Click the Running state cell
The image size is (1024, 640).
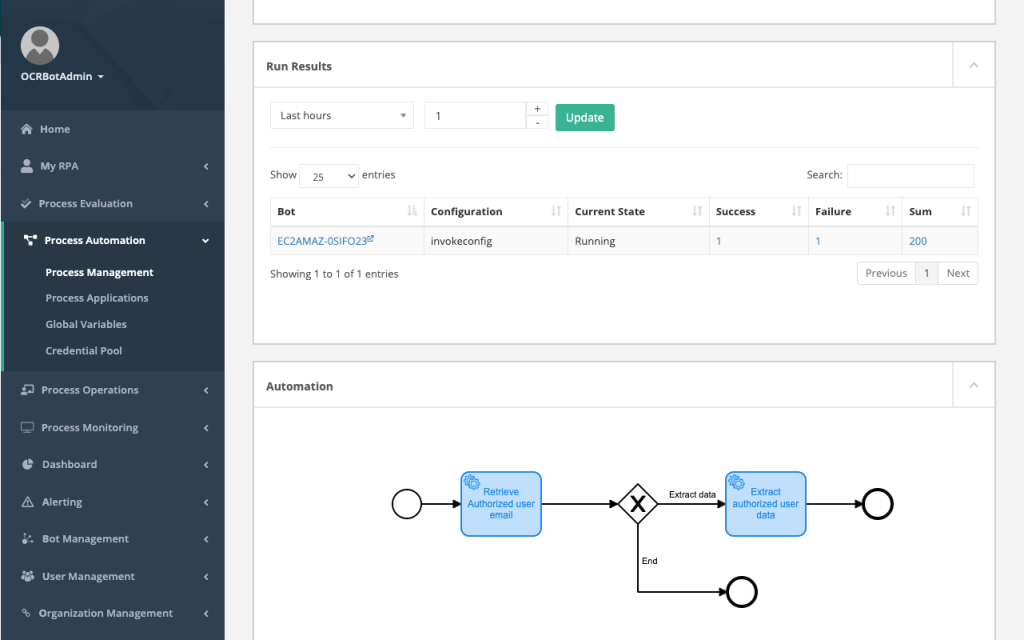[638, 241]
